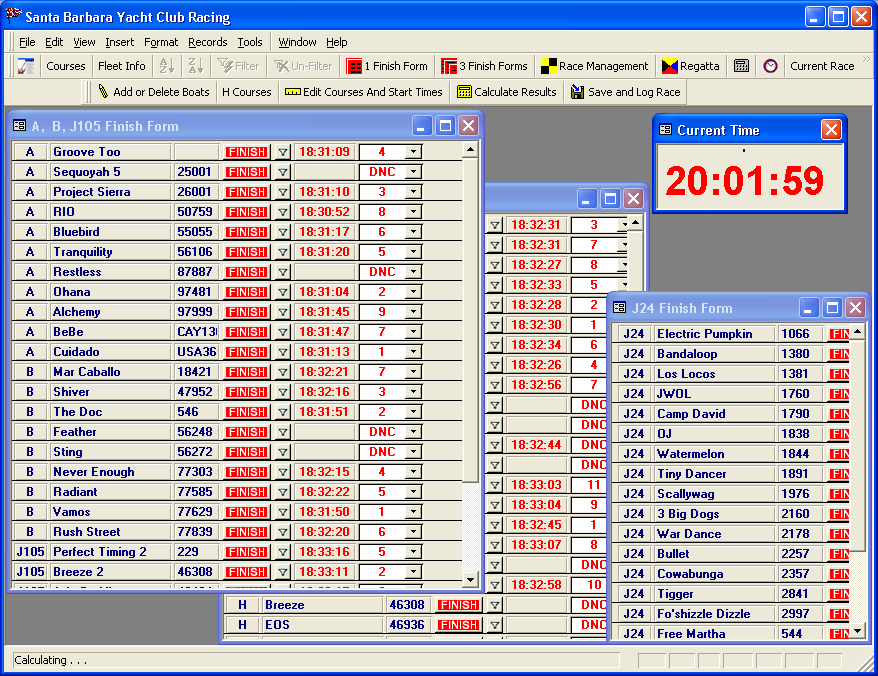Open Race Management from the toolbar
The height and width of the screenshot is (676, 878).
(595, 66)
